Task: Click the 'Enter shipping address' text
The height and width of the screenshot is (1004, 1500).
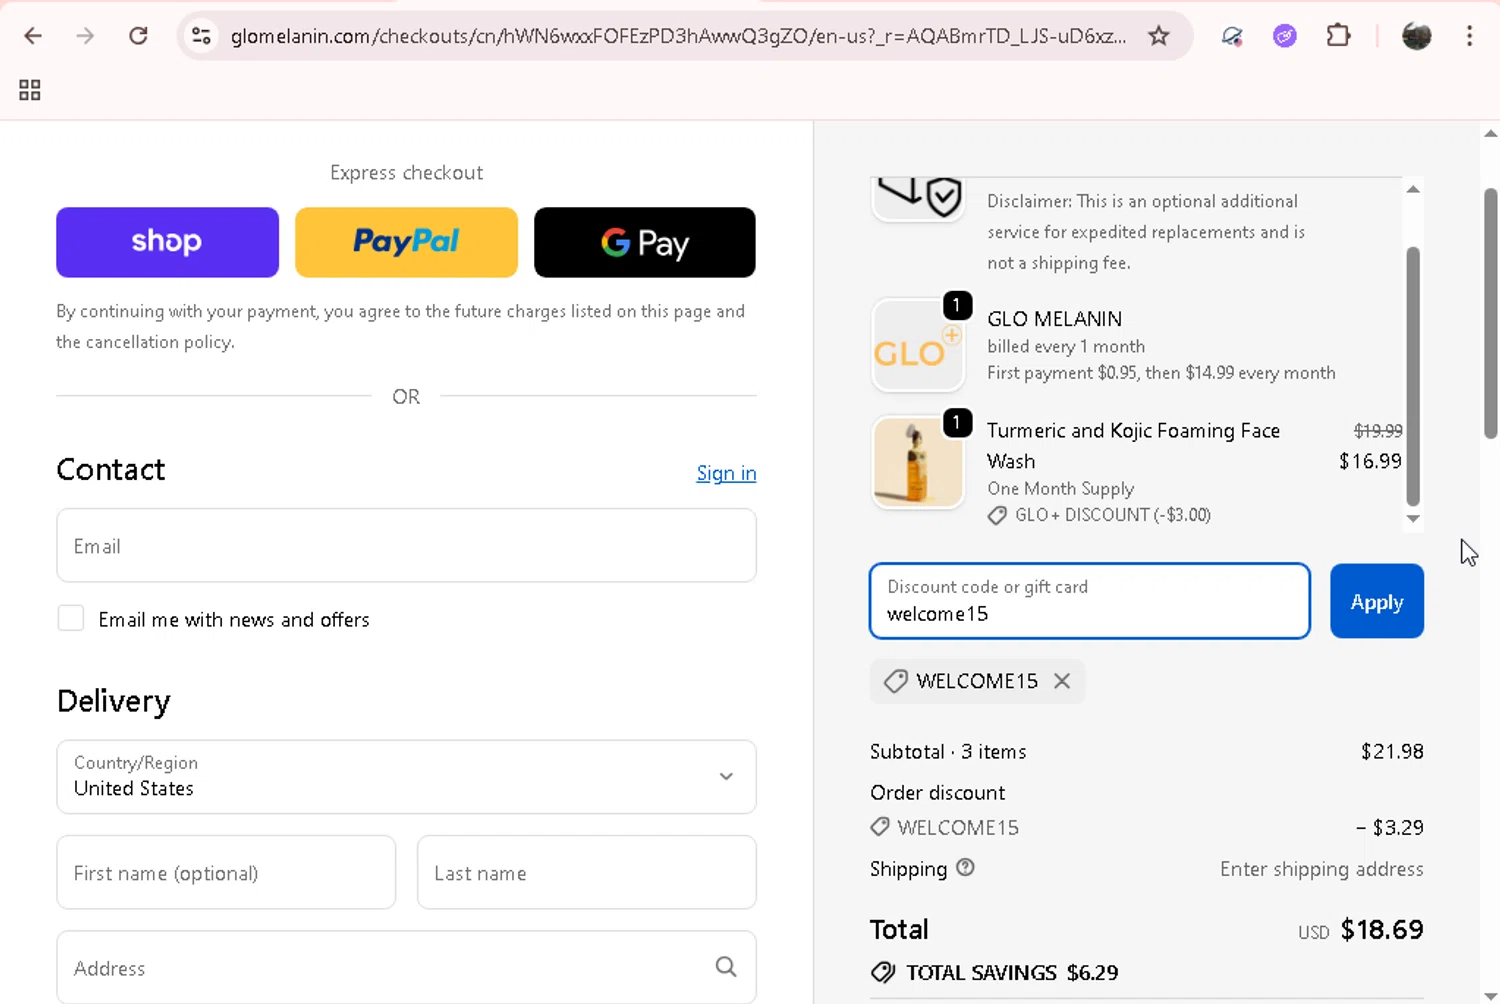Action: click(x=1321, y=869)
